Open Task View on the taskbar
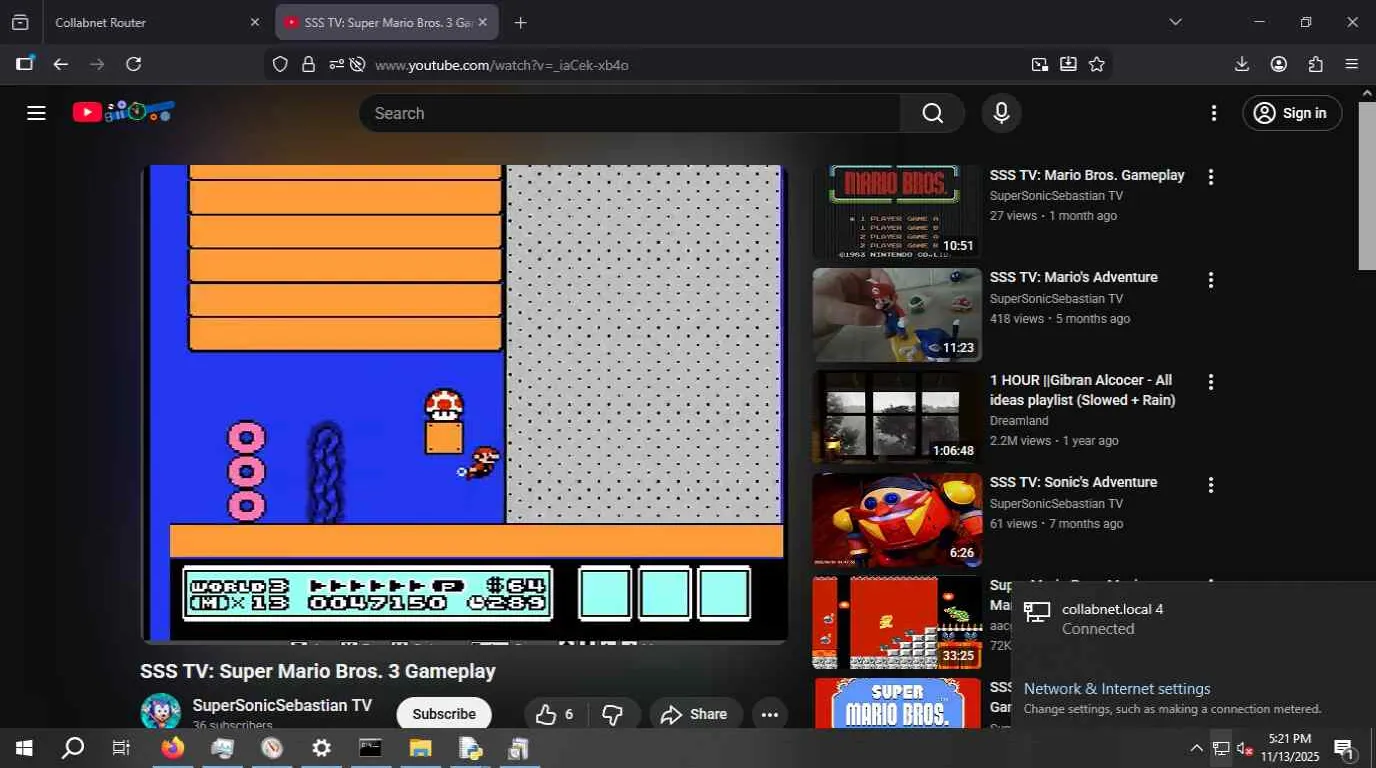This screenshot has width=1376, height=768. coord(121,748)
